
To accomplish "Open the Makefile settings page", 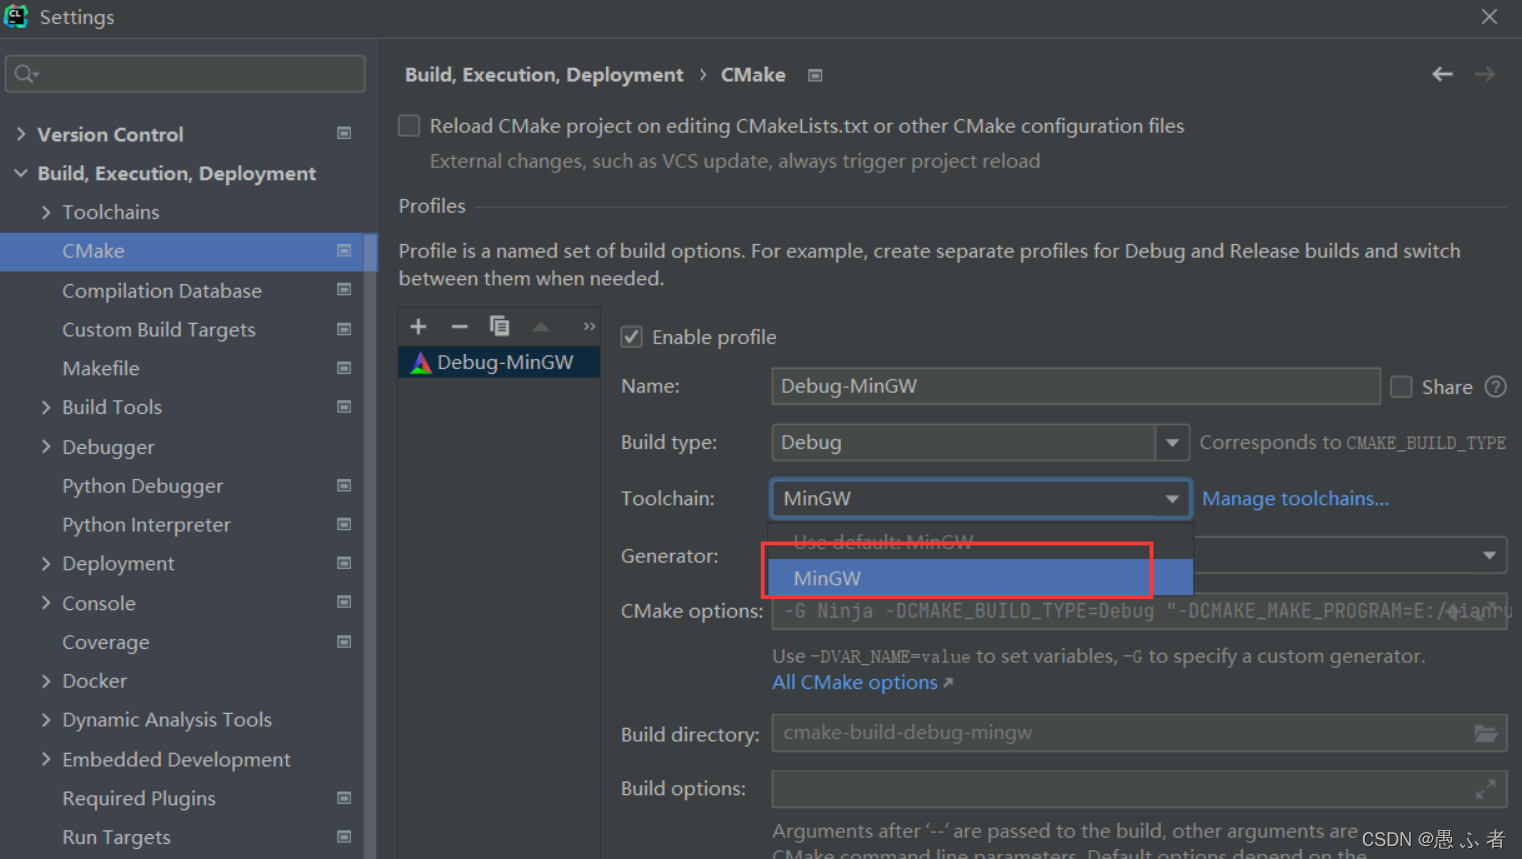I will [101, 368].
